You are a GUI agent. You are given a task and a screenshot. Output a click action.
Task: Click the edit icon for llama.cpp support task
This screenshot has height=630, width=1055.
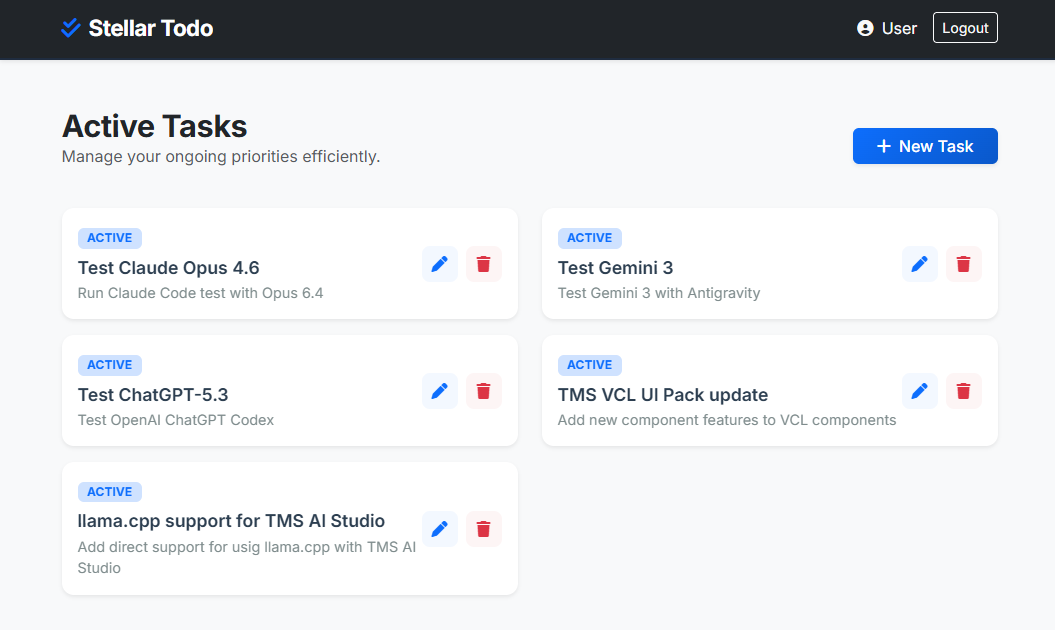439,528
